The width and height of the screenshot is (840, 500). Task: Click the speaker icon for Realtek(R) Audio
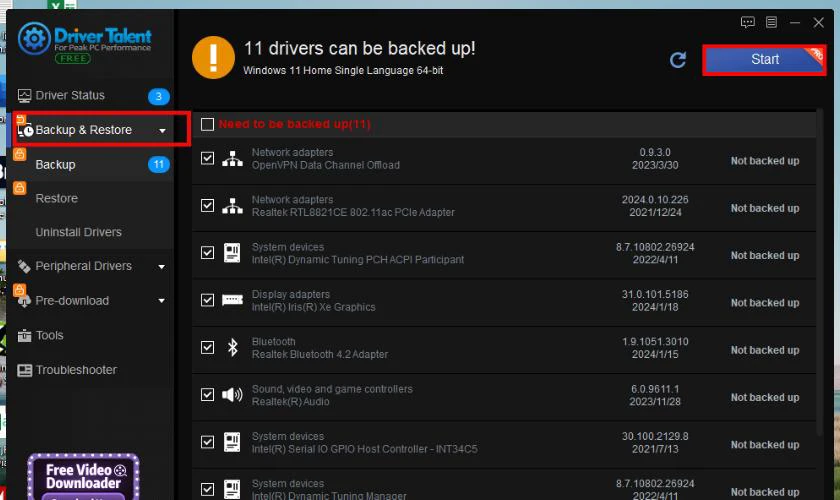pyautogui.click(x=232, y=395)
